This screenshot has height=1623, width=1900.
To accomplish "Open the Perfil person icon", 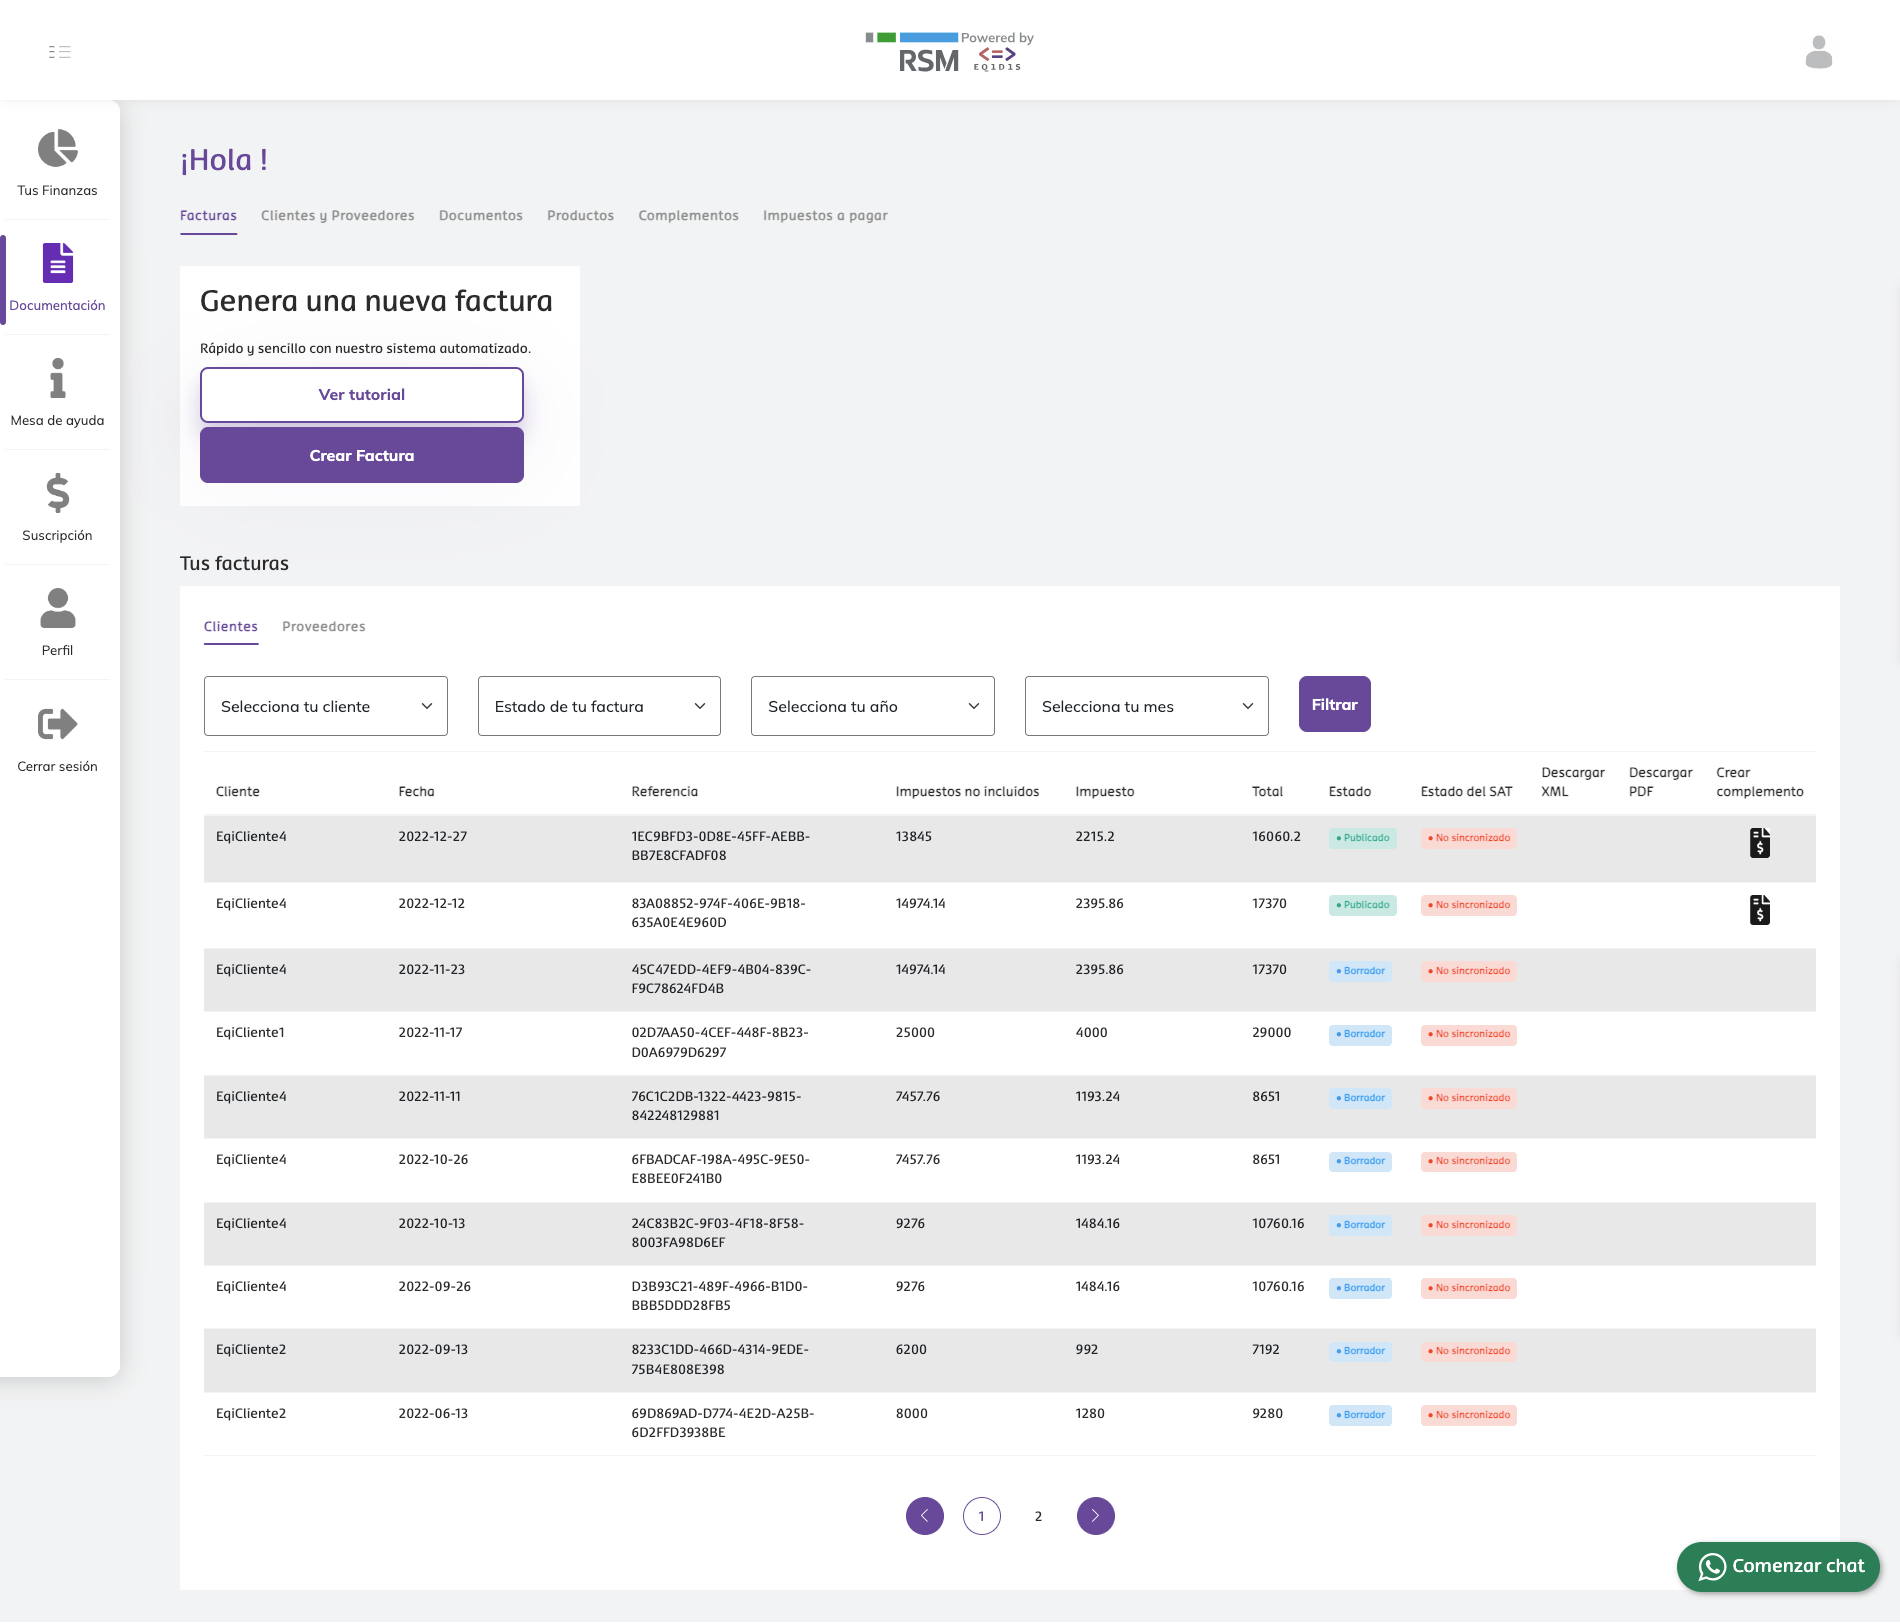I will click(x=57, y=608).
